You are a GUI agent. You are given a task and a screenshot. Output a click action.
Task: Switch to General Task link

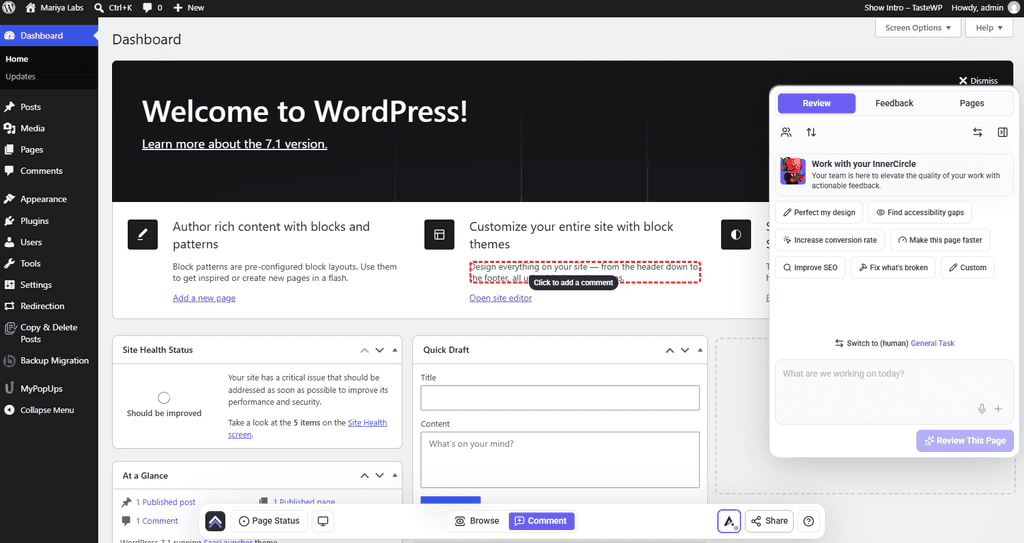coord(932,343)
